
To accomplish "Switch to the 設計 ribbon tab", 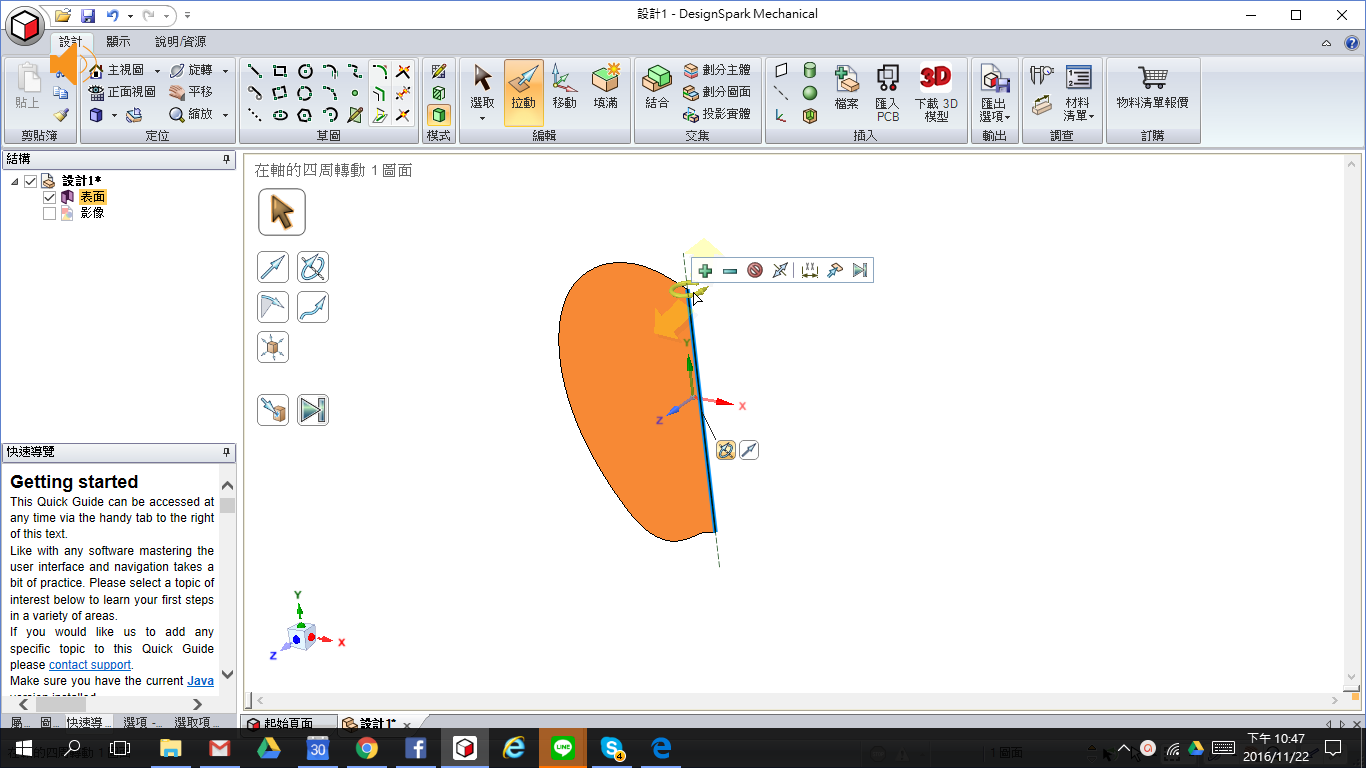I will (70, 42).
